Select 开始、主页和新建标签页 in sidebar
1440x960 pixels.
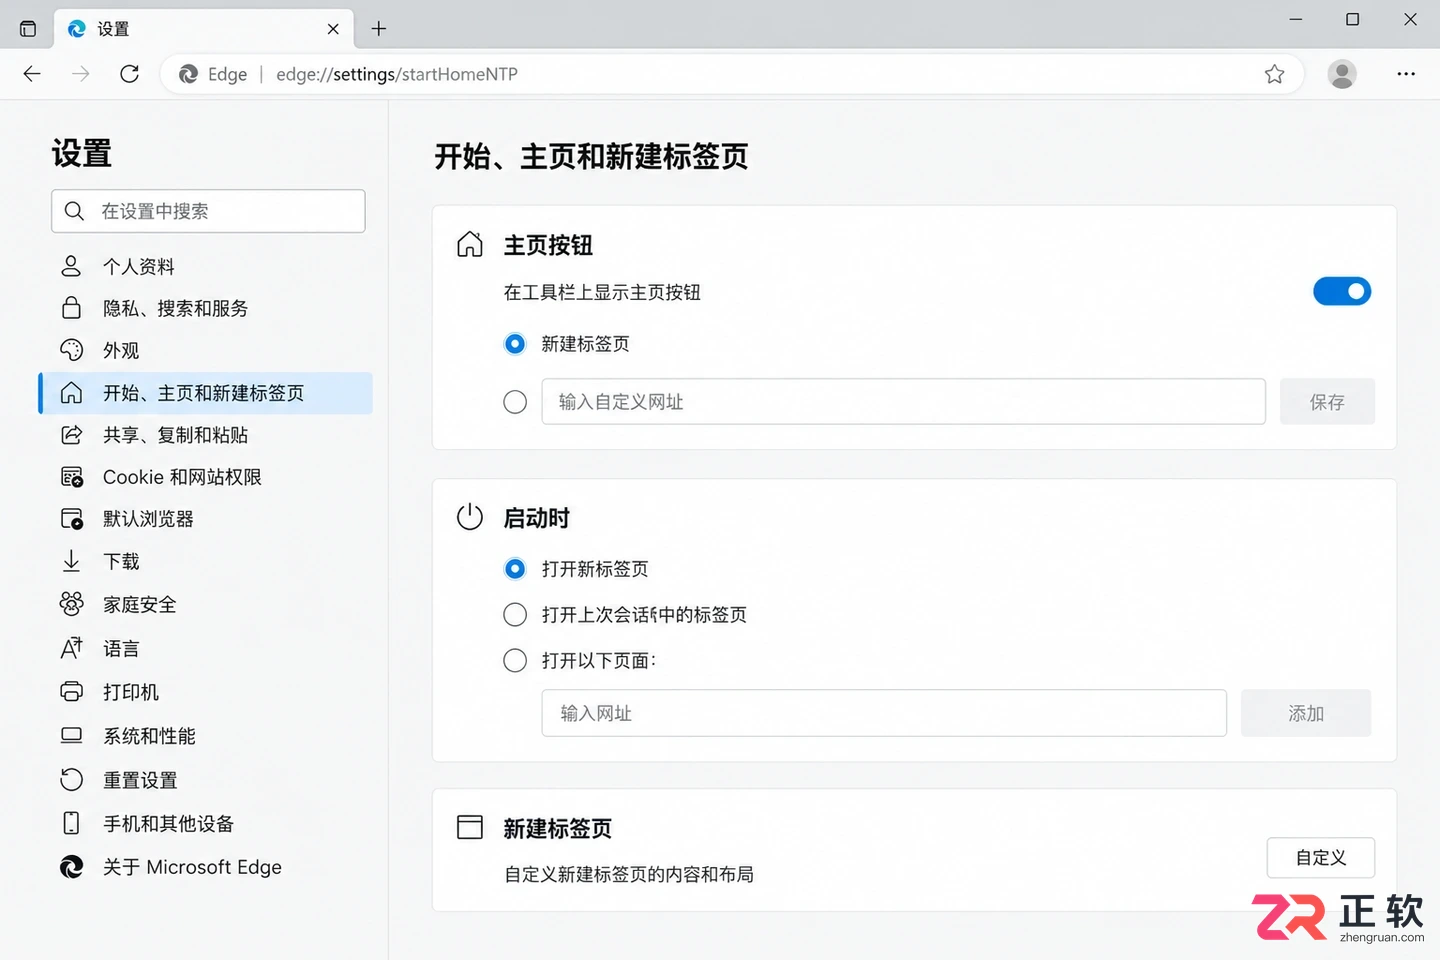(206, 393)
